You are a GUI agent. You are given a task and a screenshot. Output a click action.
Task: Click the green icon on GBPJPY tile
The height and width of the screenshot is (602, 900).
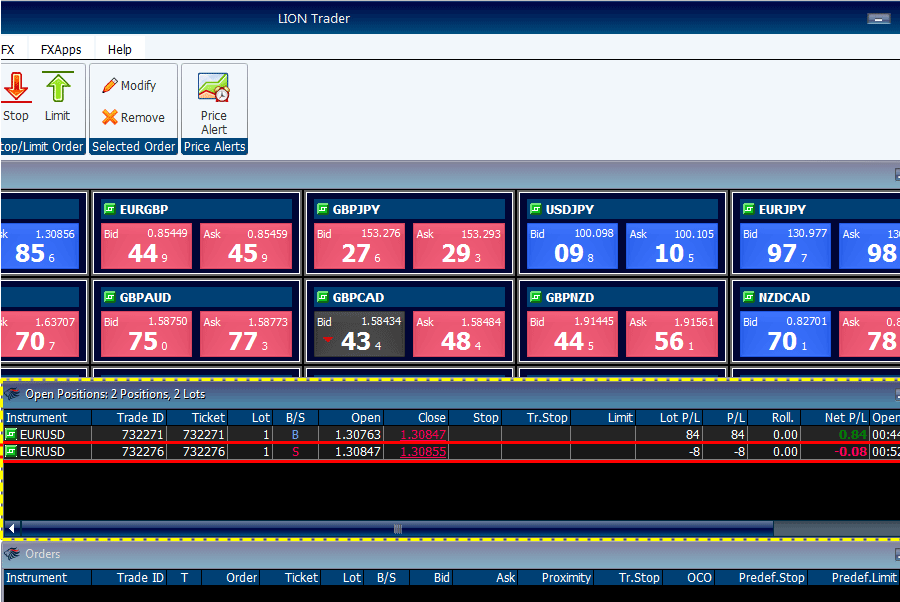point(322,209)
